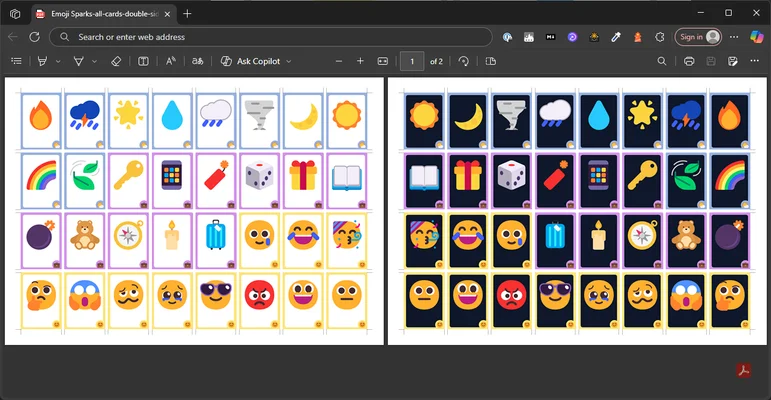Toggle the Page view layout icon

click(490, 61)
